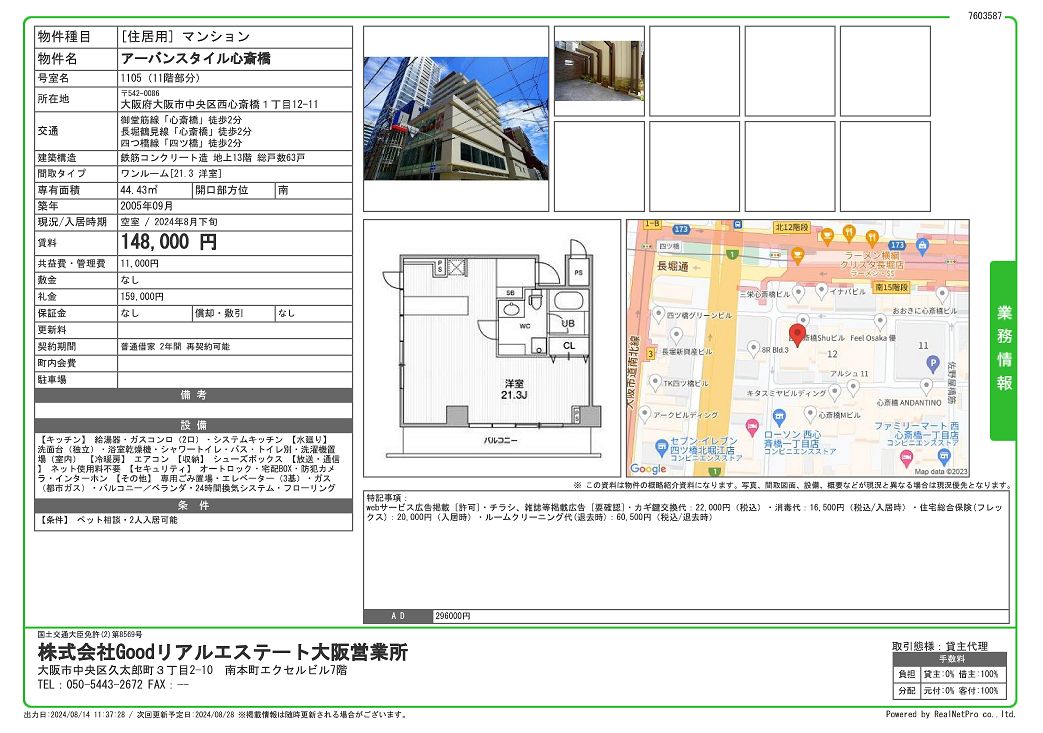Image resolution: width=1043 pixels, height=733 pixels.
Task: Click the gray pin for 心斎橋 ANDANTINO
Action: click(x=926, y=386)
